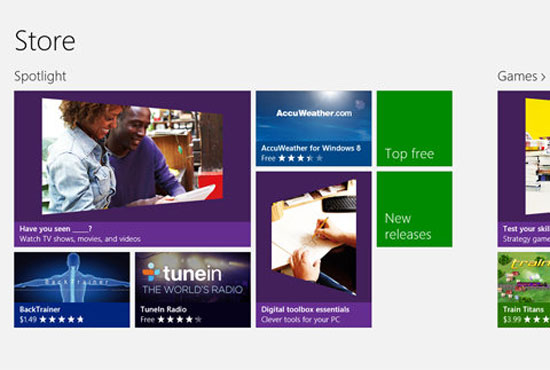
Task: Click the chevron next to Games
Action: coord(543,77)
